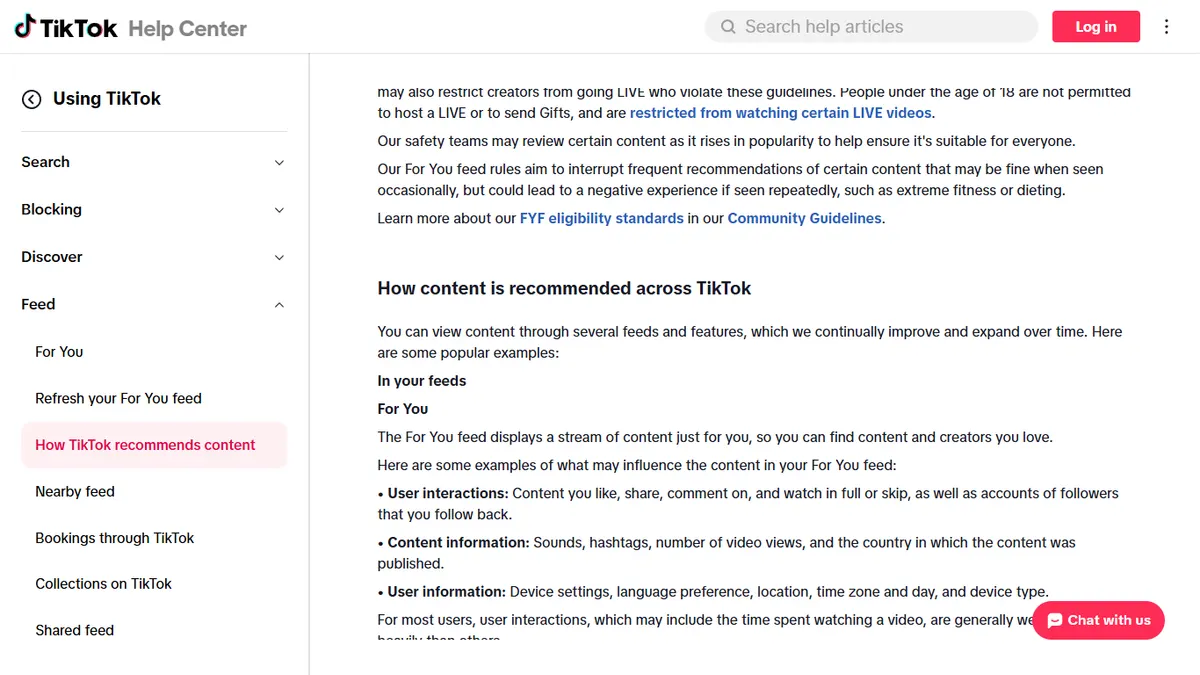Click the TikTok logo icon
1200x675 pixels.
[25, 27]
